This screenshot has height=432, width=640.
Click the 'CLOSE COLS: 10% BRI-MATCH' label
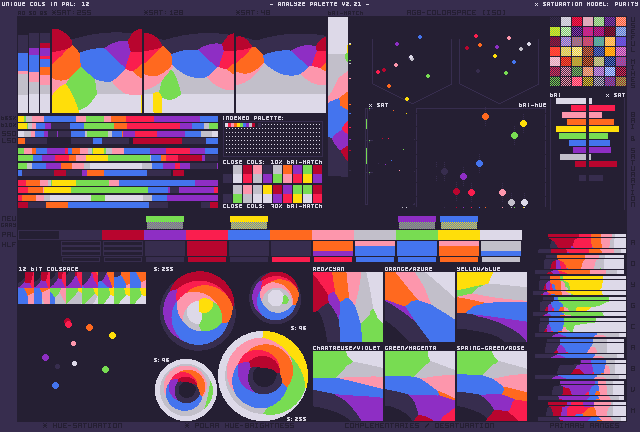[x=273, y=162]
